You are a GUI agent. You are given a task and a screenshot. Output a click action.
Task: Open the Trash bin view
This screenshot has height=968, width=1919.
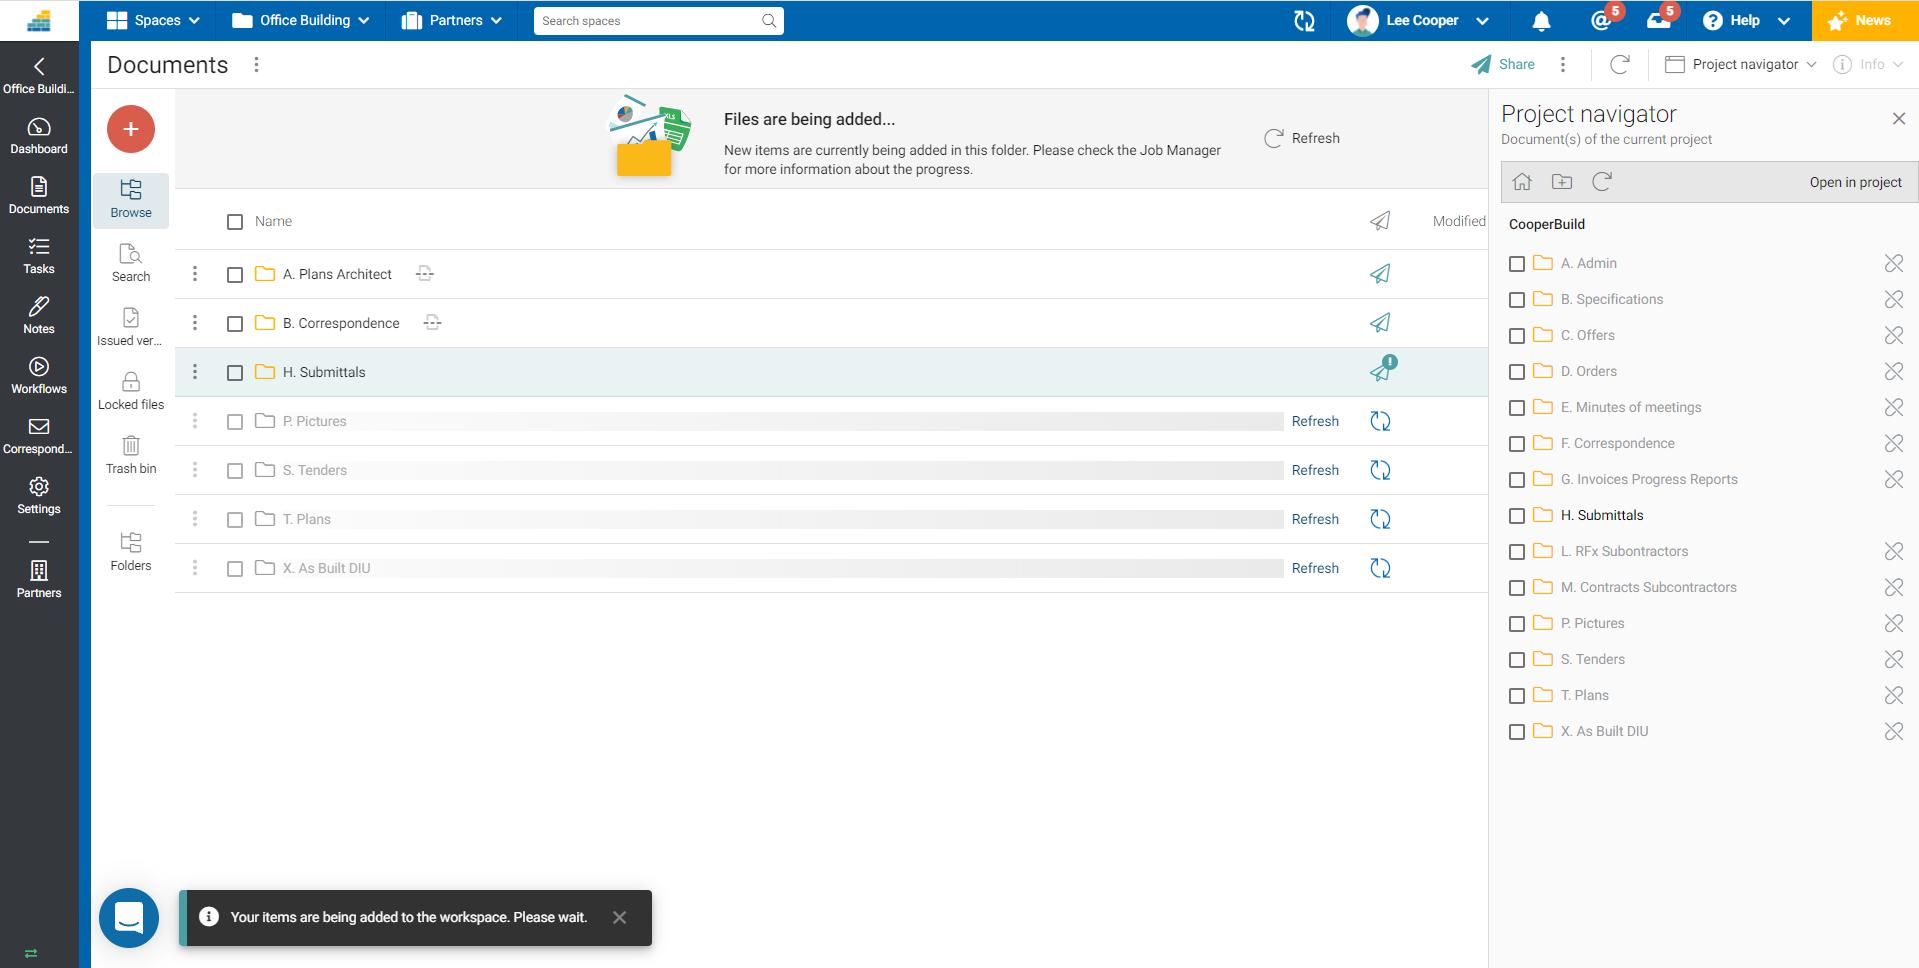tap(131, 454)
